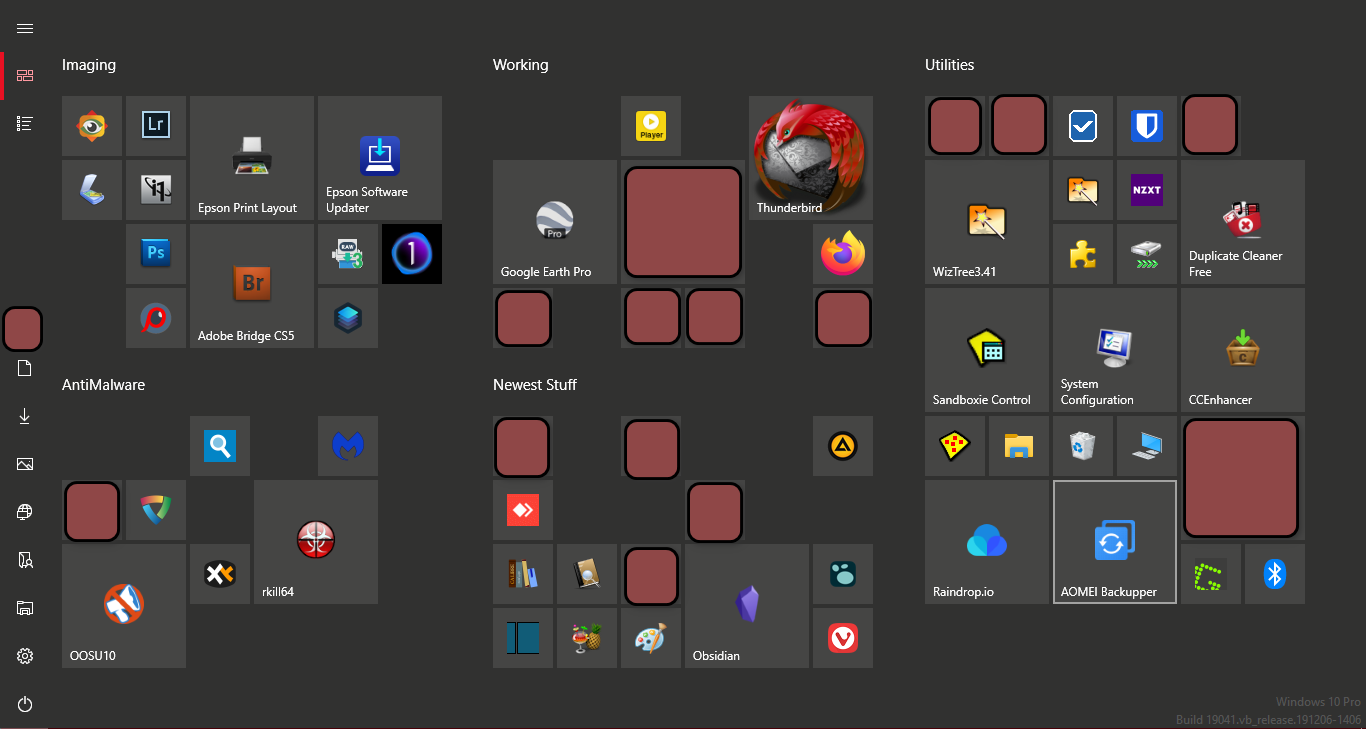Select the Imaging group heading
1366x729 pixels.
[x=89, y=65]
